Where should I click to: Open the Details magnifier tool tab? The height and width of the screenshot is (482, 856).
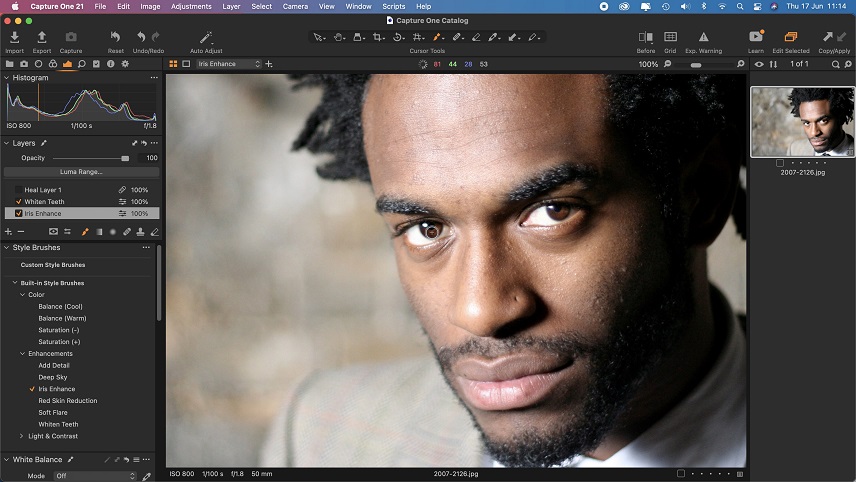(x=81, y=64)
